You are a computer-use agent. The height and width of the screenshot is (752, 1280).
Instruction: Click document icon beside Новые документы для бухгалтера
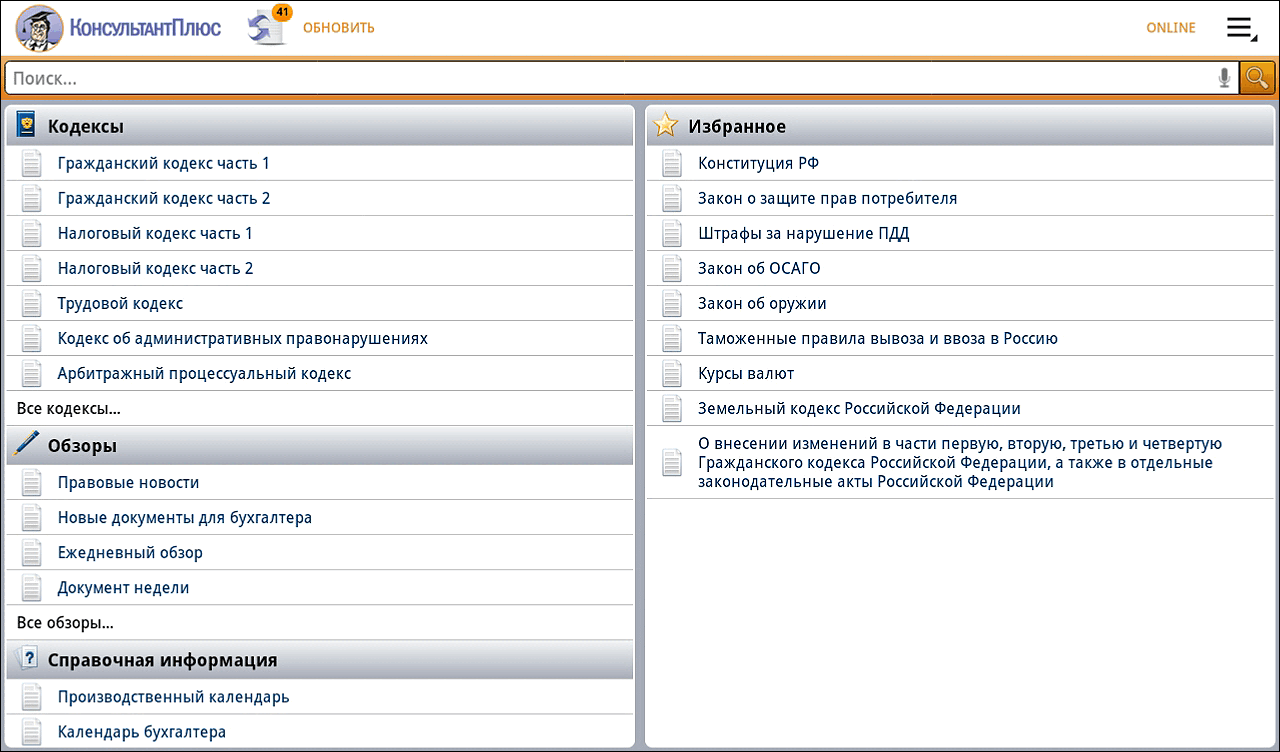[x=32, y=517]
